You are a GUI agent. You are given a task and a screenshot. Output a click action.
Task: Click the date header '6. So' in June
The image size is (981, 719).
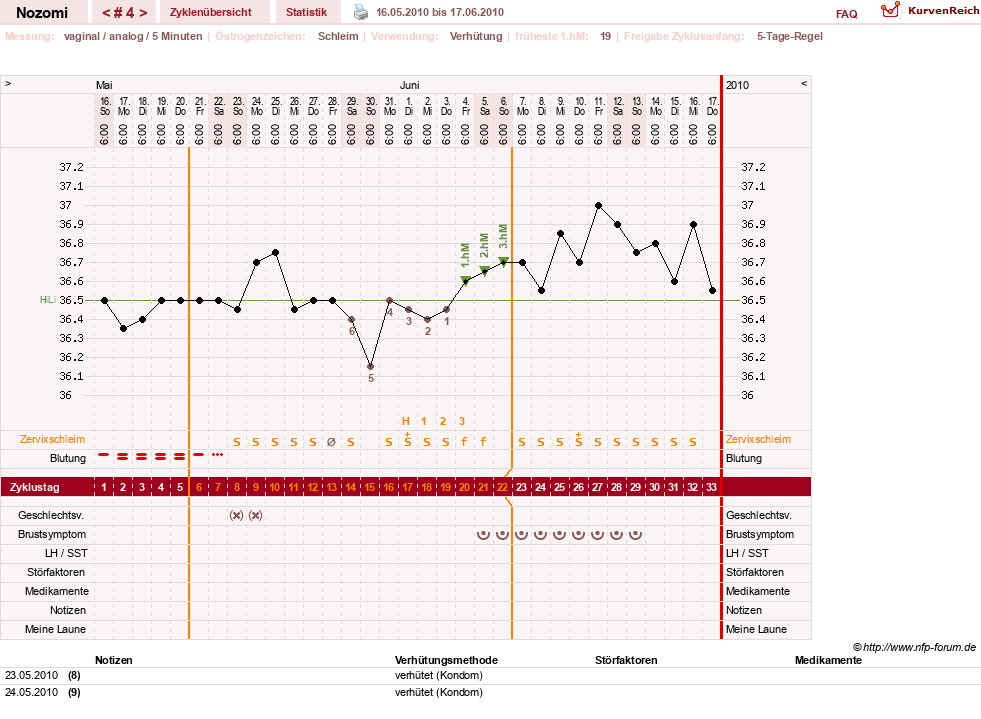pos(503,106)
